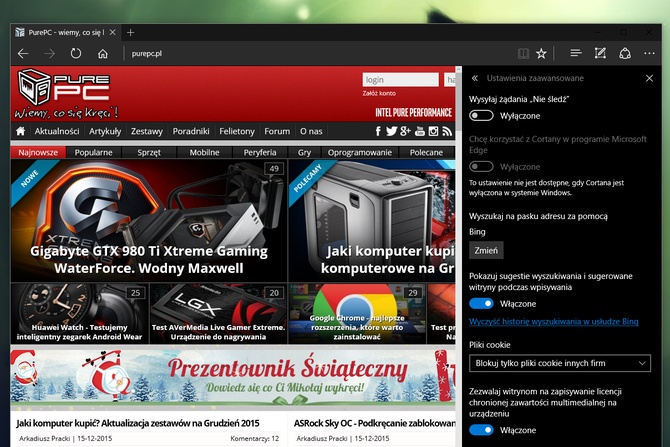This screenshot has width=670, height=447.
Task: Open PurePC Twitter icon
Action: coord(391,131)
